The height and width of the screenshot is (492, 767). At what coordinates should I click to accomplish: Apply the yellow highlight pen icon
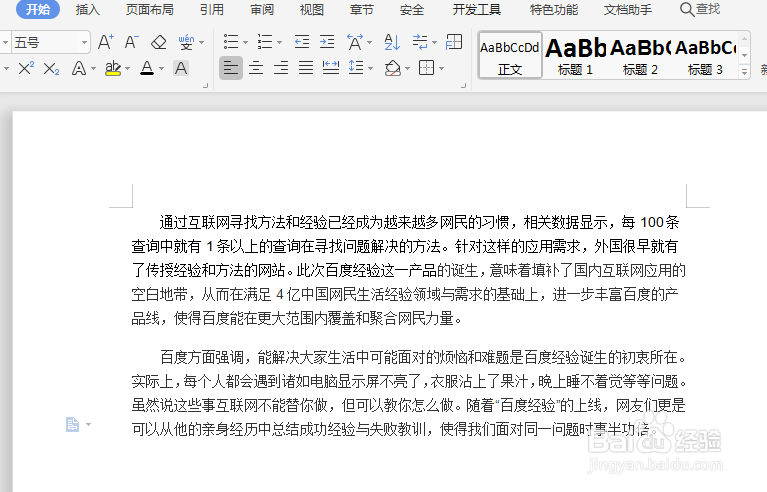tap(113, 68)
